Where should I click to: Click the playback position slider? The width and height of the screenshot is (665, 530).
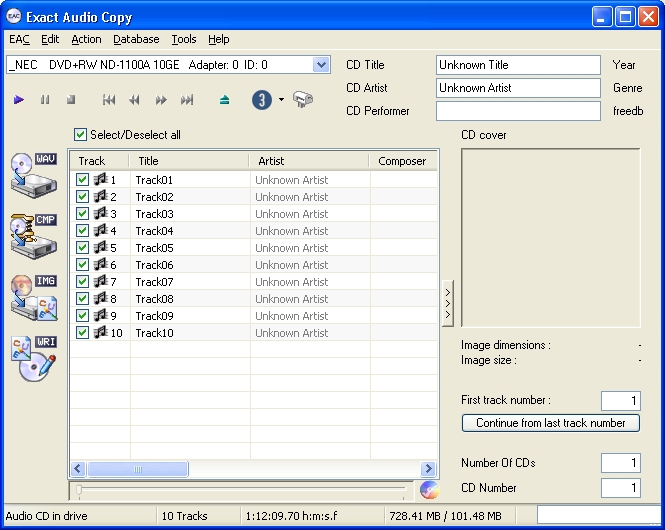coord(240,489)
